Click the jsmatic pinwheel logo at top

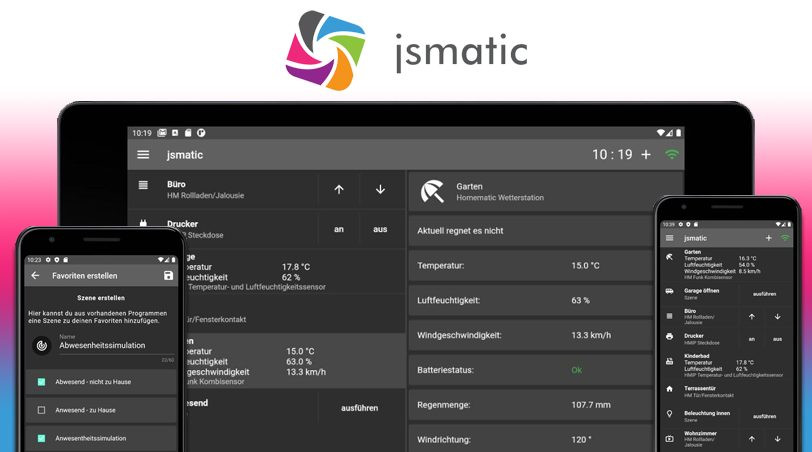(326, 50)
